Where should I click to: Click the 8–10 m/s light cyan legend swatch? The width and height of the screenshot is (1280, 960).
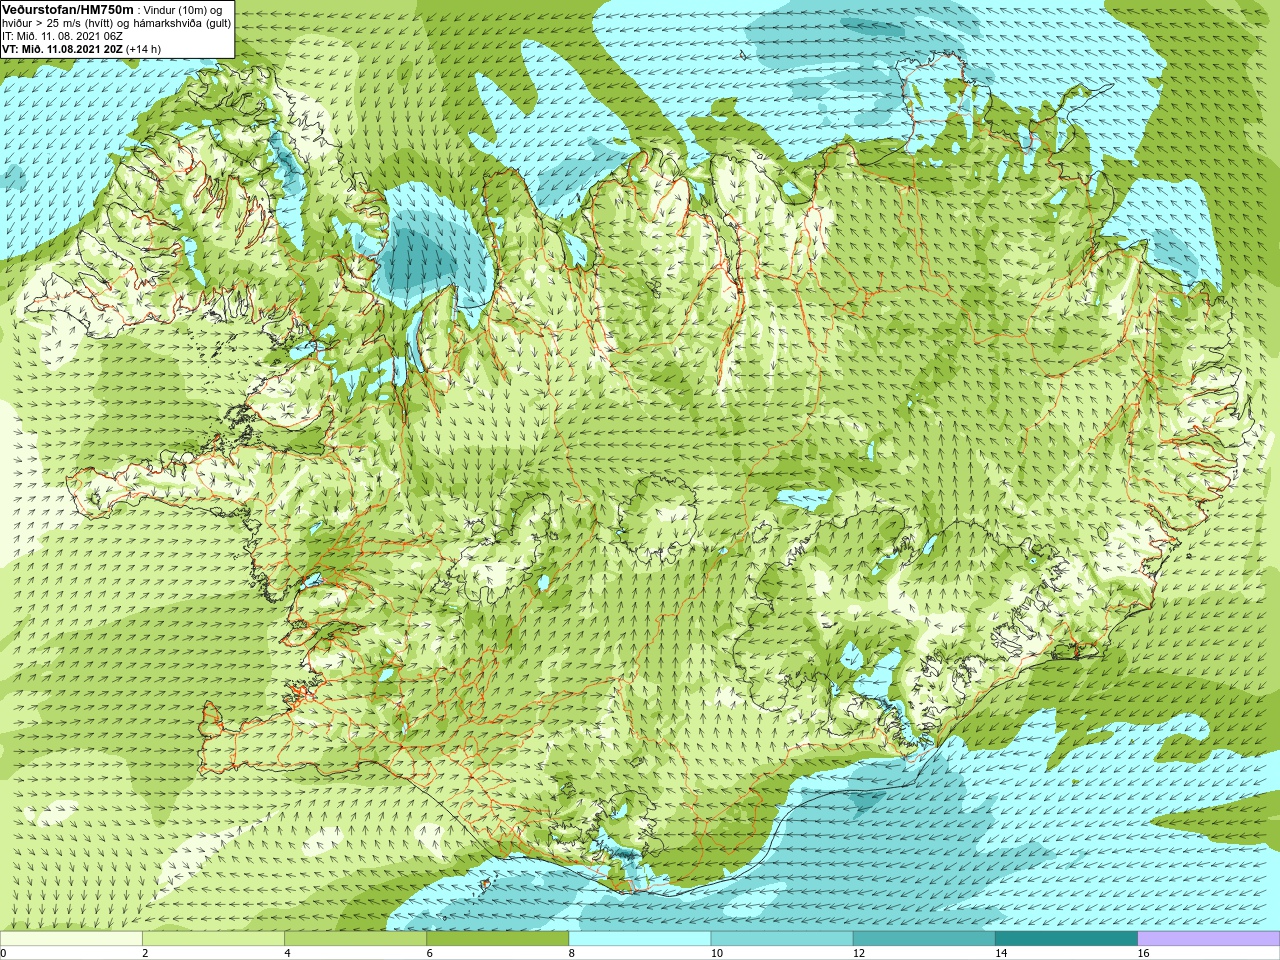640,939
